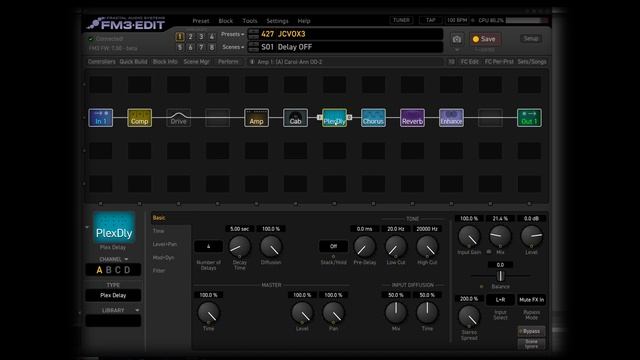Click the camera snapshot icon
Image resolution: width=640 pixels, height=360 pixels.
(x=457, y=39)
